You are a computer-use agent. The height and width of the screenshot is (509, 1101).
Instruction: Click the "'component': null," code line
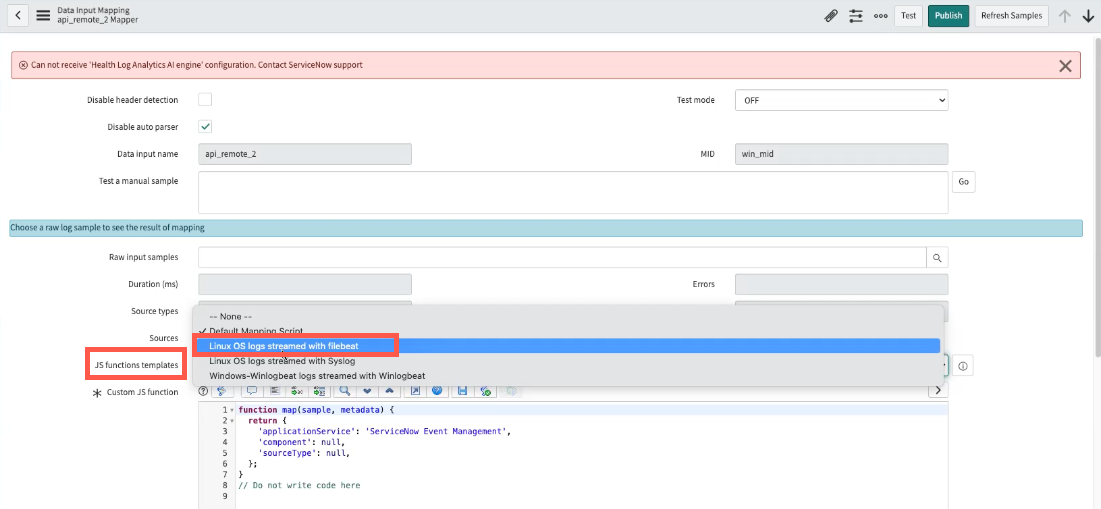click(301, 442)
